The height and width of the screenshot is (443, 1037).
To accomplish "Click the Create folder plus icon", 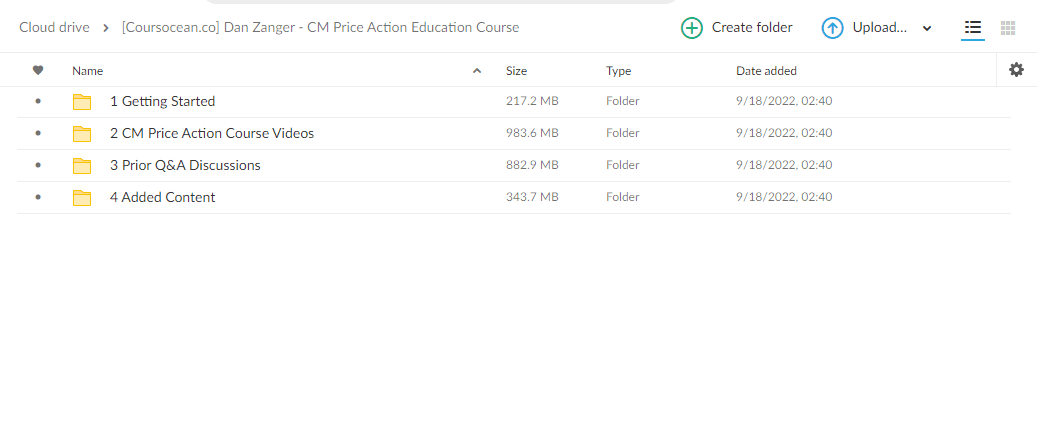I will tap(692, 28).
